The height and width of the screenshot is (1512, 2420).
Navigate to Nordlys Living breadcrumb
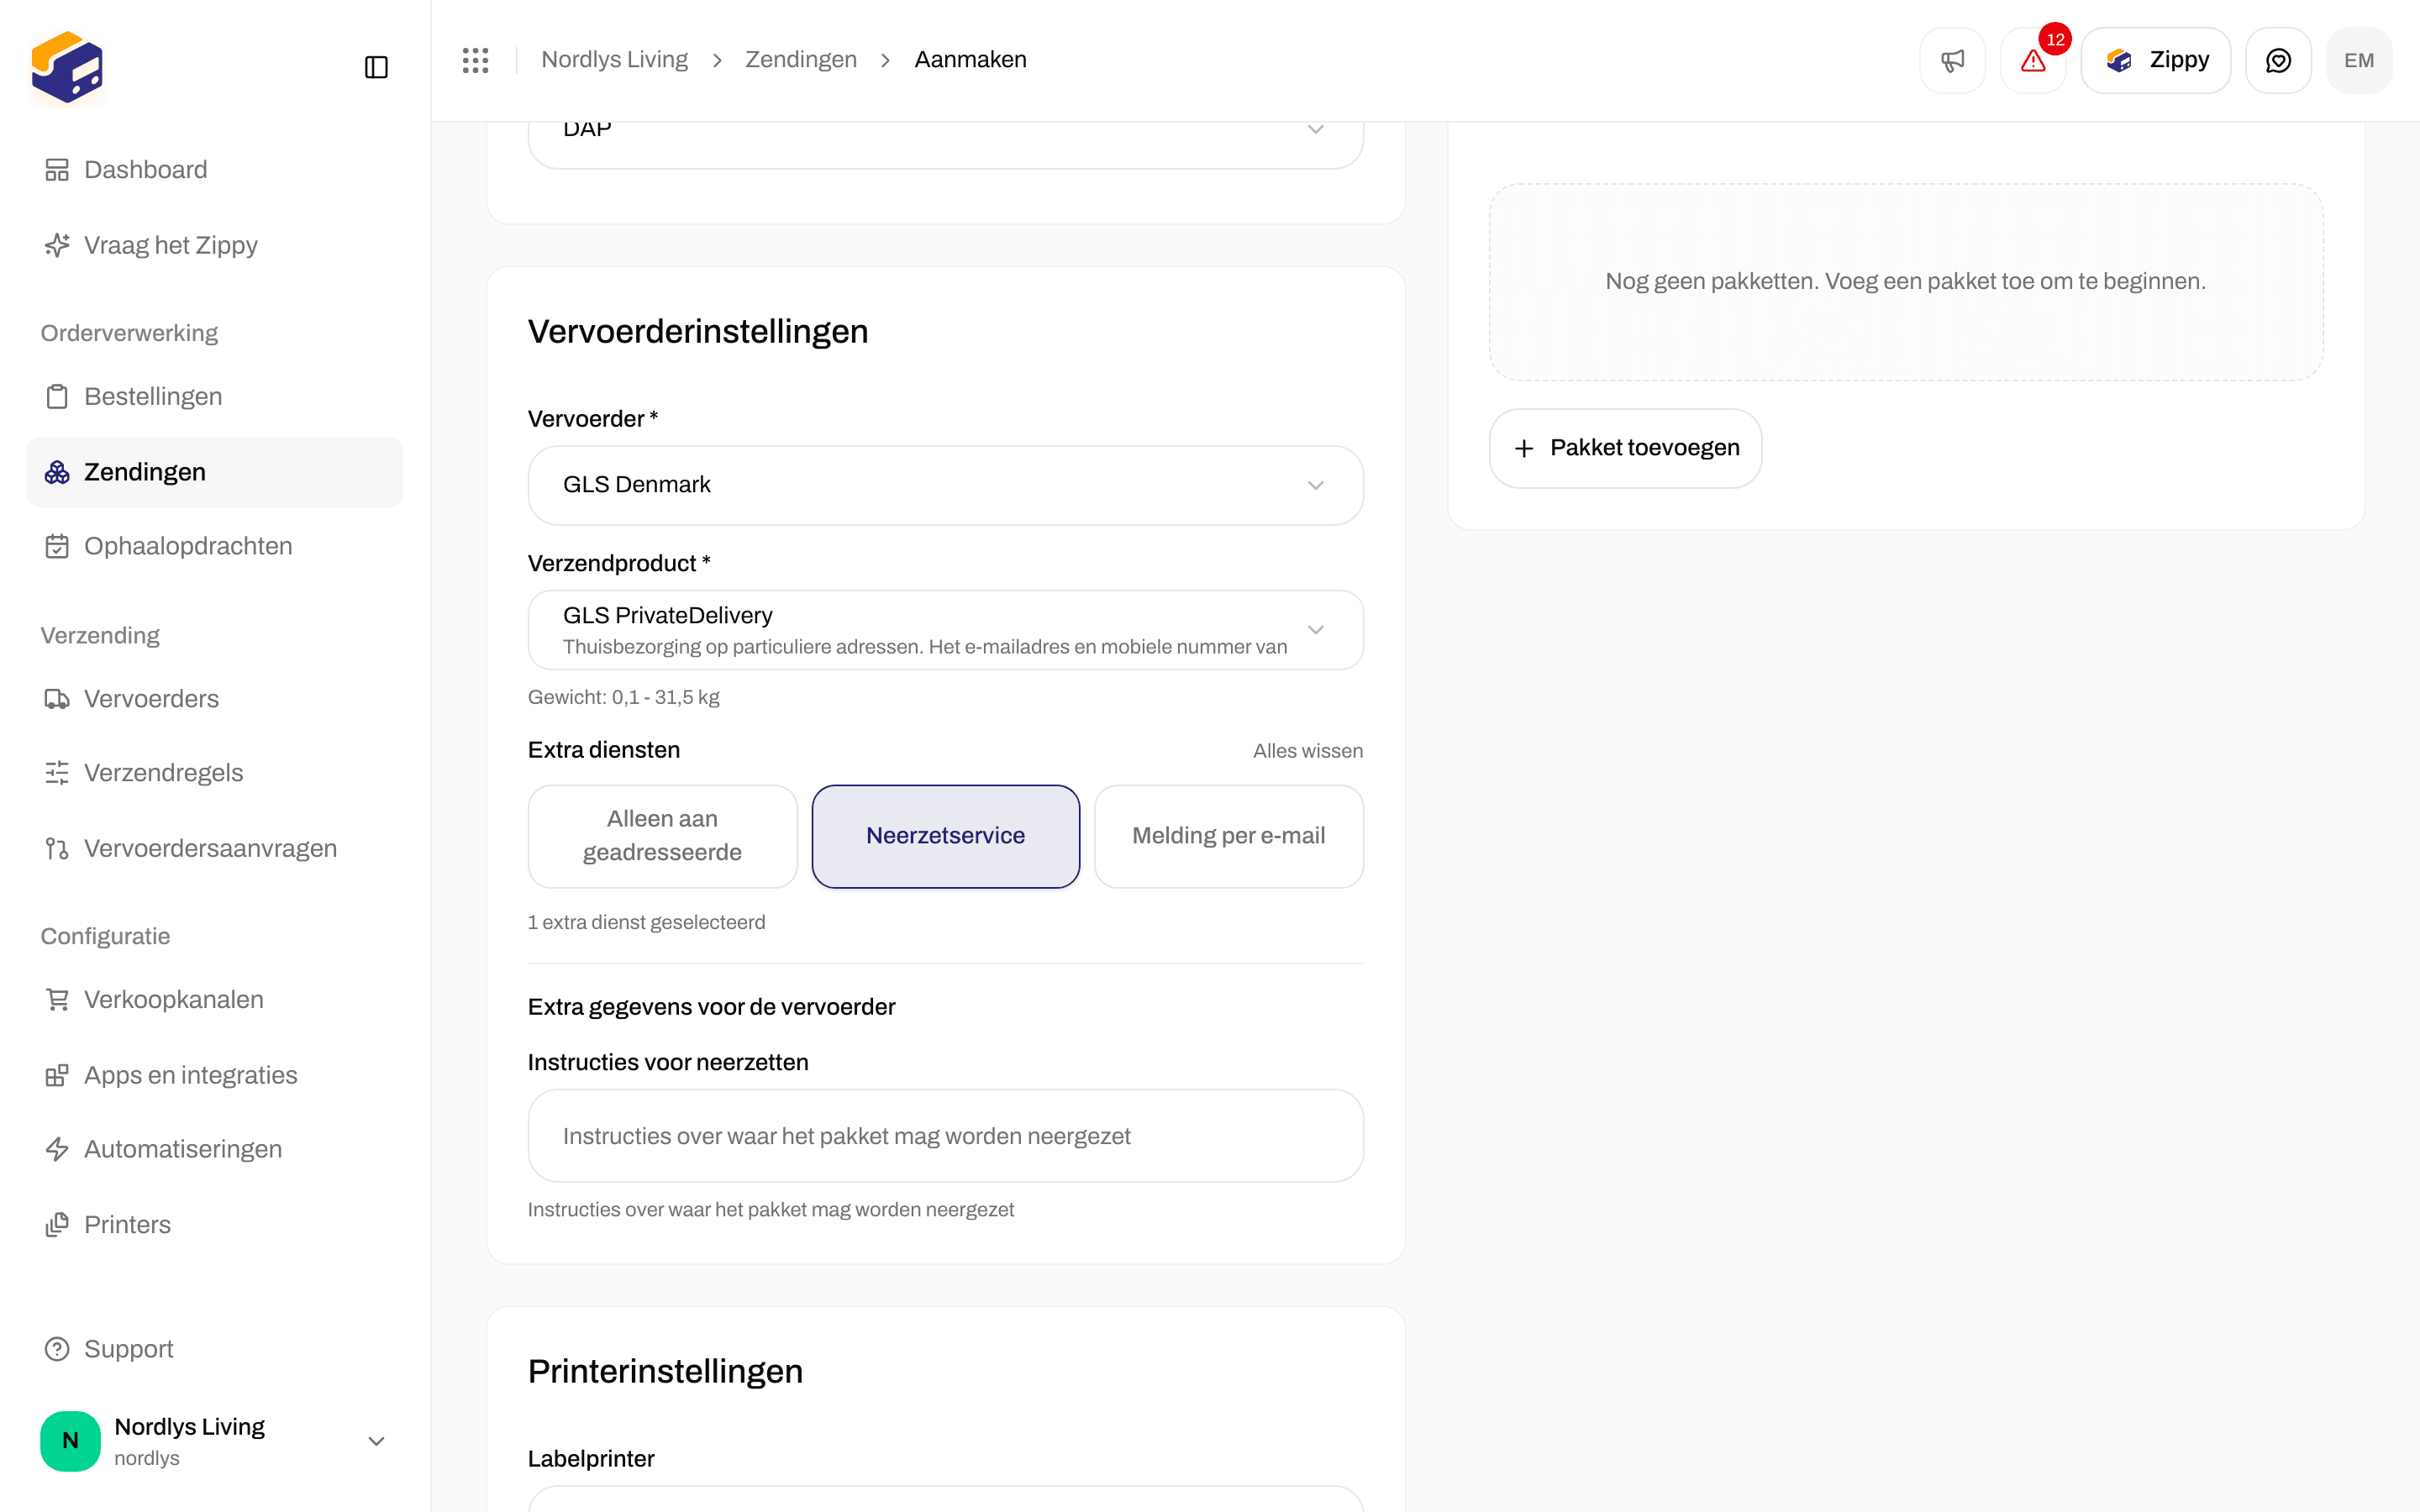[x=614, y=60]
